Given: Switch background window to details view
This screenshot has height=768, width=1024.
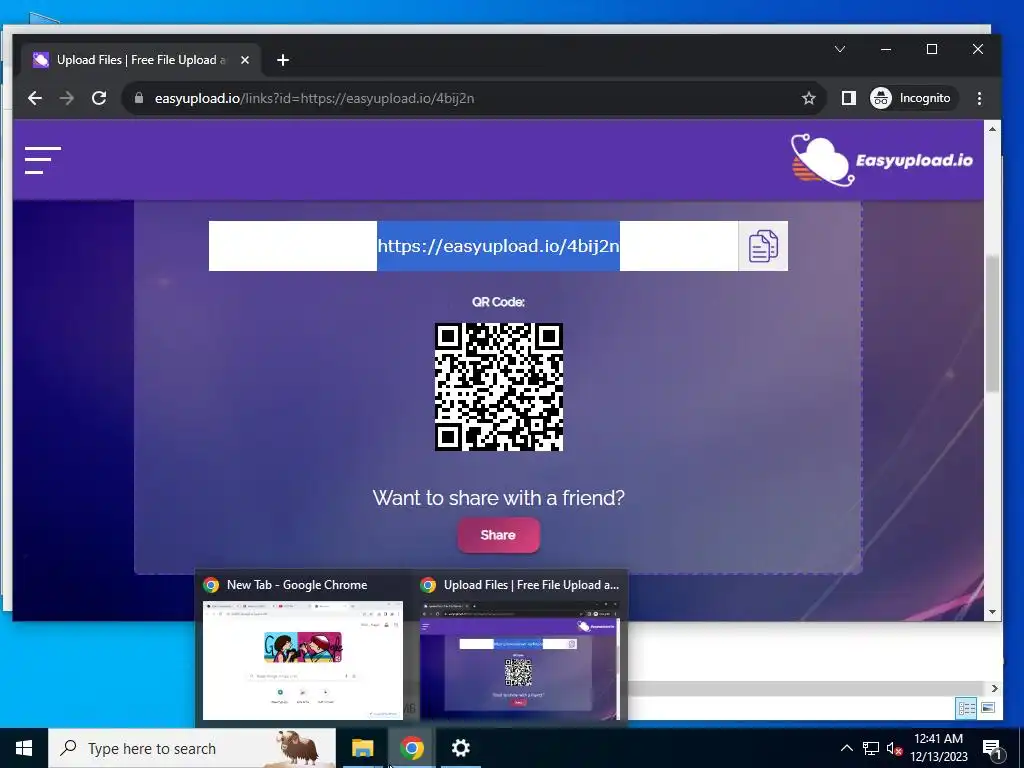Looking at the screenshot, I should pyautogui.click(x=966, y=708).
